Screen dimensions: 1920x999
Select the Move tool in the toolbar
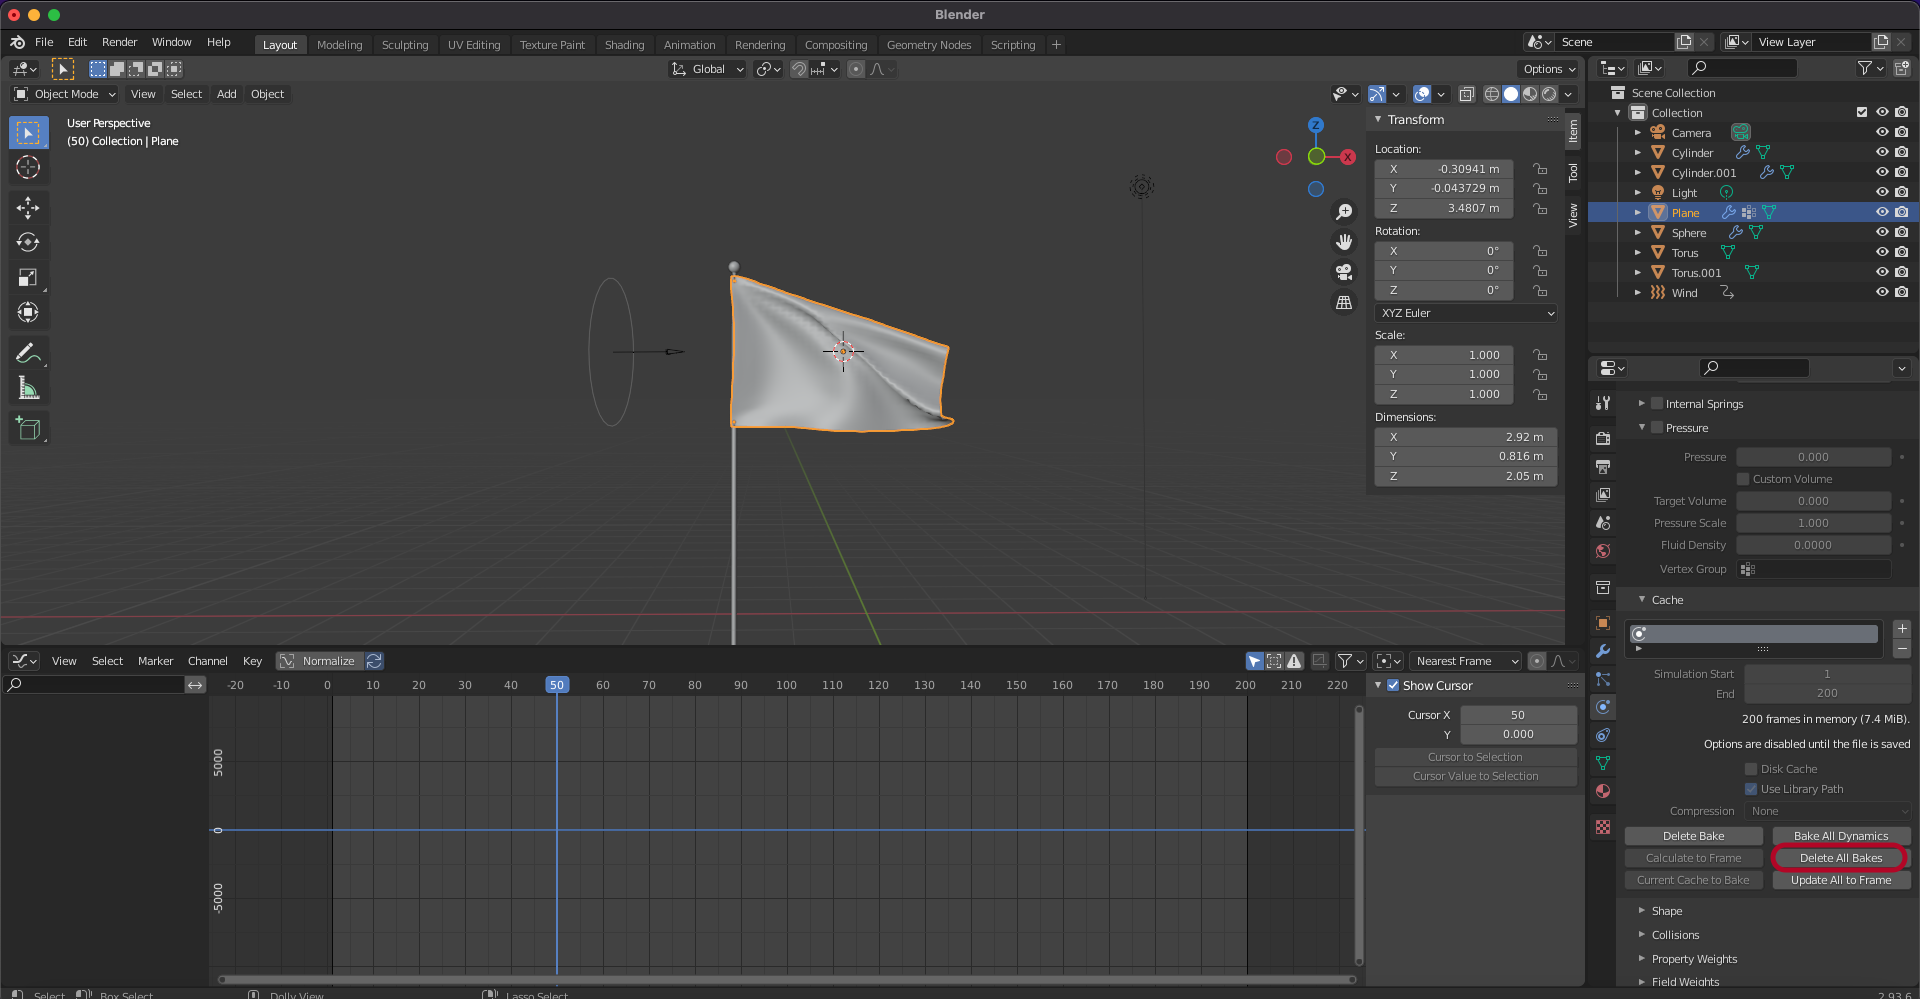[28, 207]
